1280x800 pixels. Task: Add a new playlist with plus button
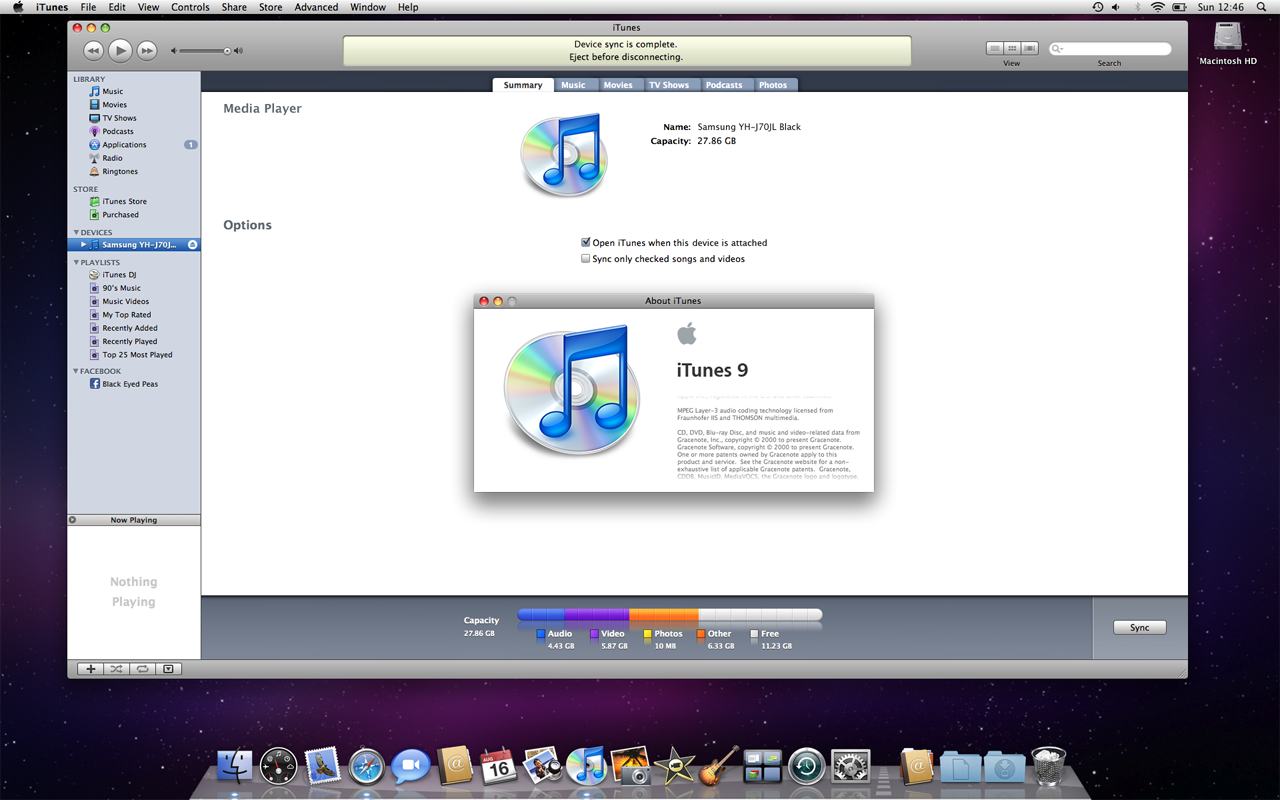90,669
